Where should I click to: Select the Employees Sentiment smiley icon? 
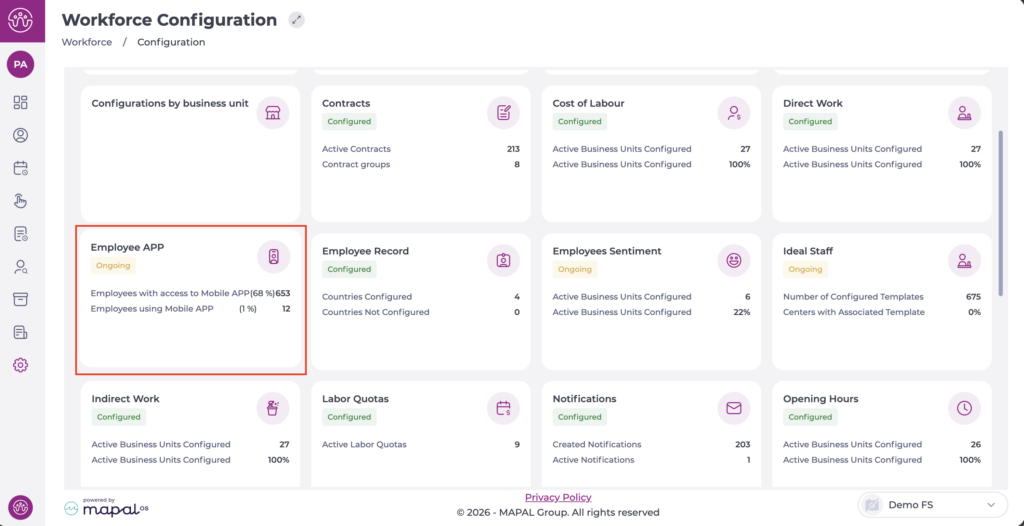pyautogui.click(x=733, y=261)
